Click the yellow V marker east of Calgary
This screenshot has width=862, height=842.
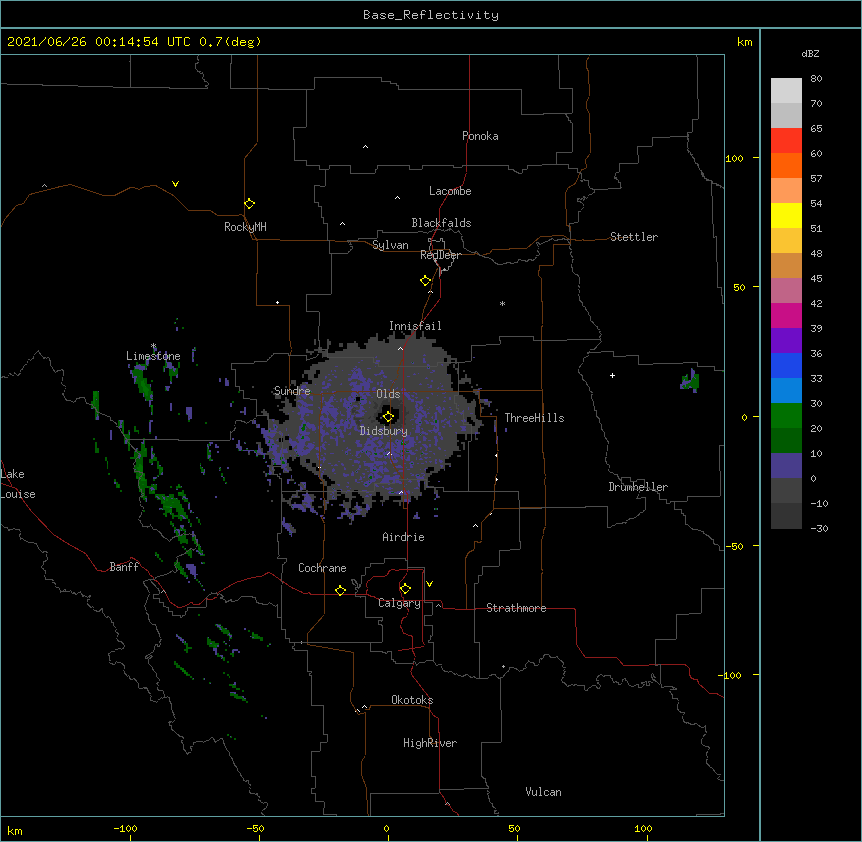pyautogui.click(x=429, y=584)
